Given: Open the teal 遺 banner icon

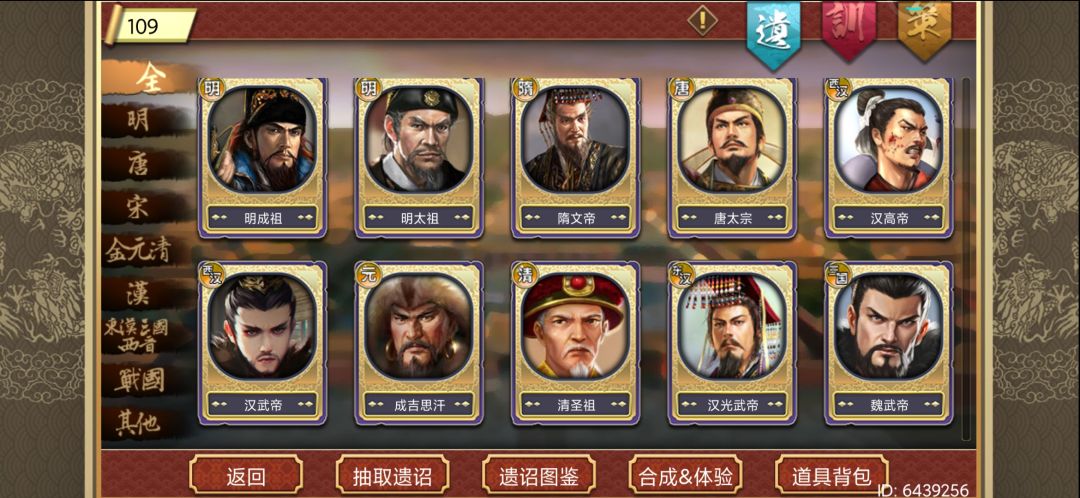Looking at the screenshot, I should [x=774, y=34].
